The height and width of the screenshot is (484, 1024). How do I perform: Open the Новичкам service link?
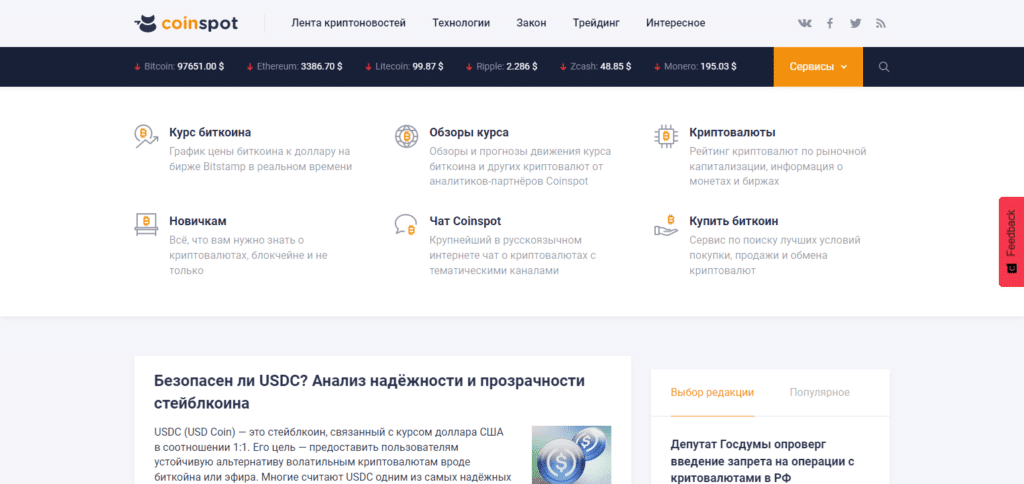(x=198, y=221)
